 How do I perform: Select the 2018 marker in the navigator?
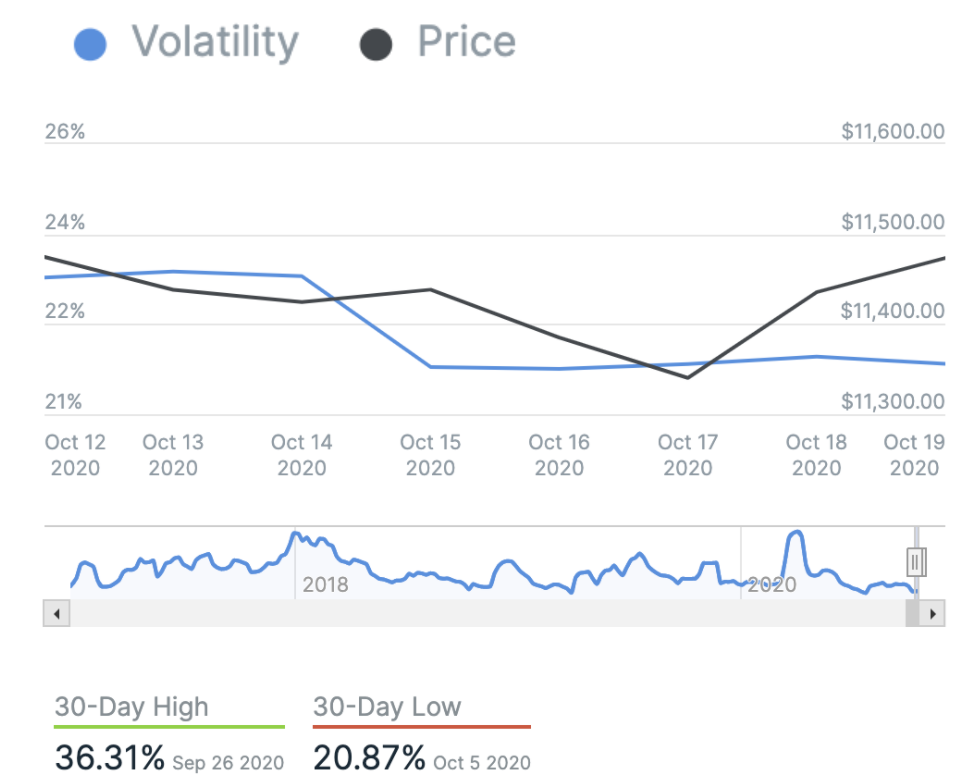tap(325, 584)
